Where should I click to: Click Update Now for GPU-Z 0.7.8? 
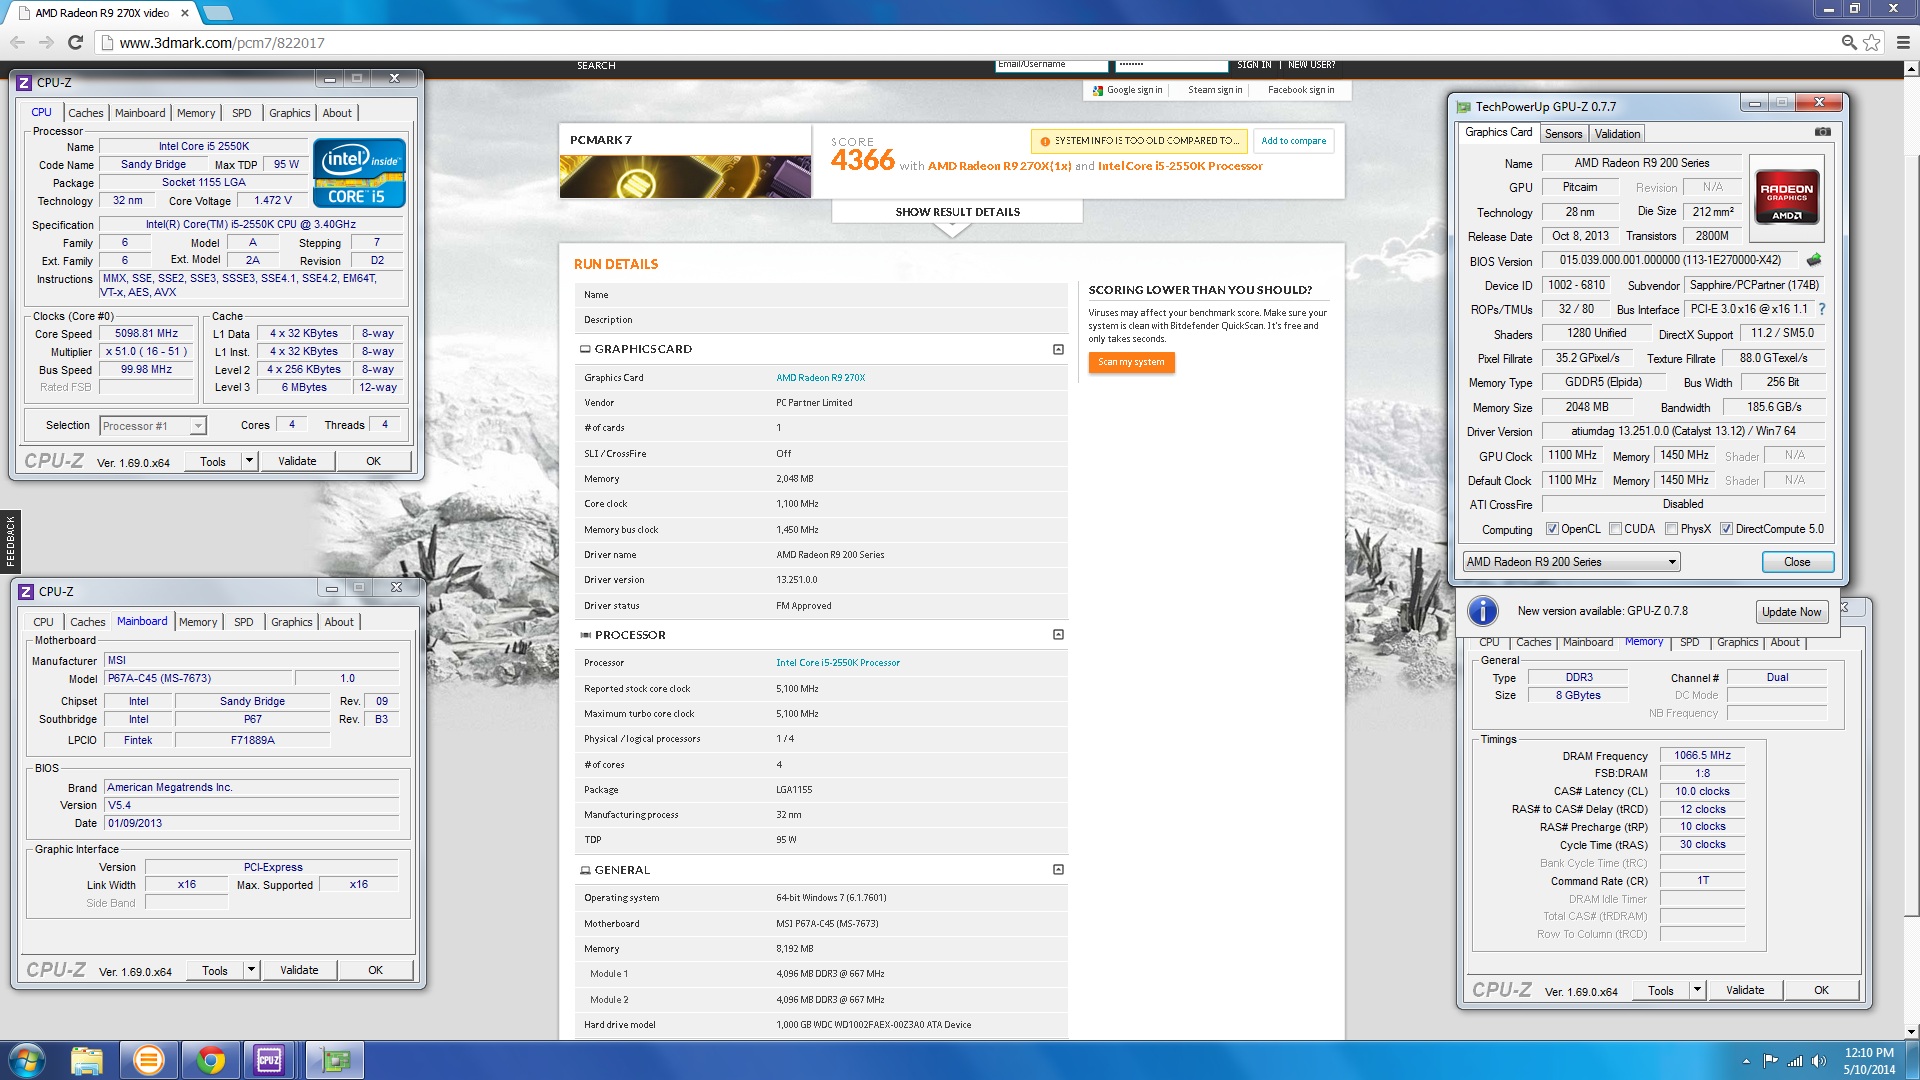click(1791, 612)
